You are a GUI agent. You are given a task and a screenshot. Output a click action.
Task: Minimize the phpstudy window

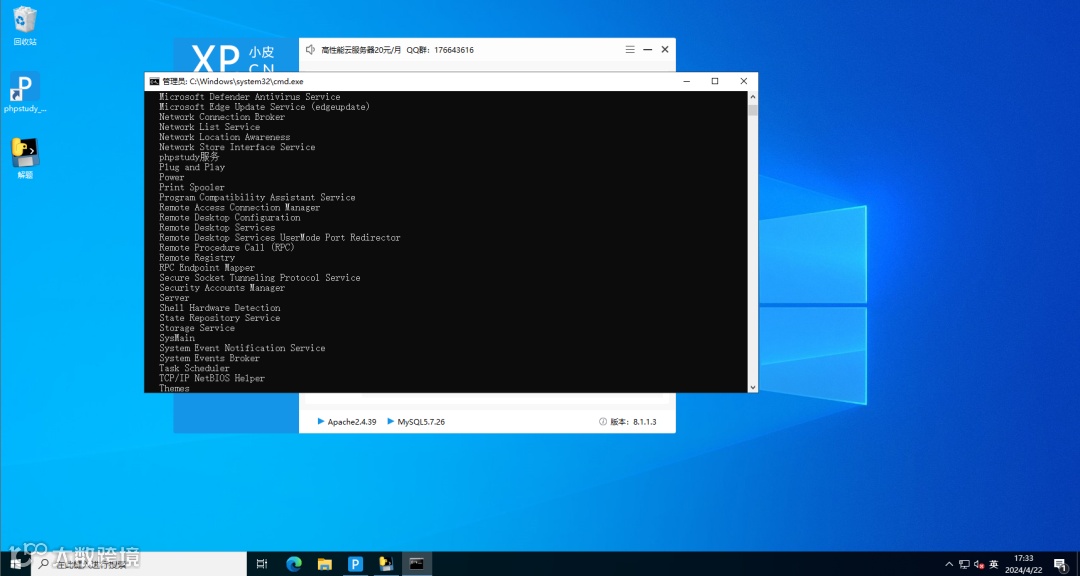coord(647,50)
